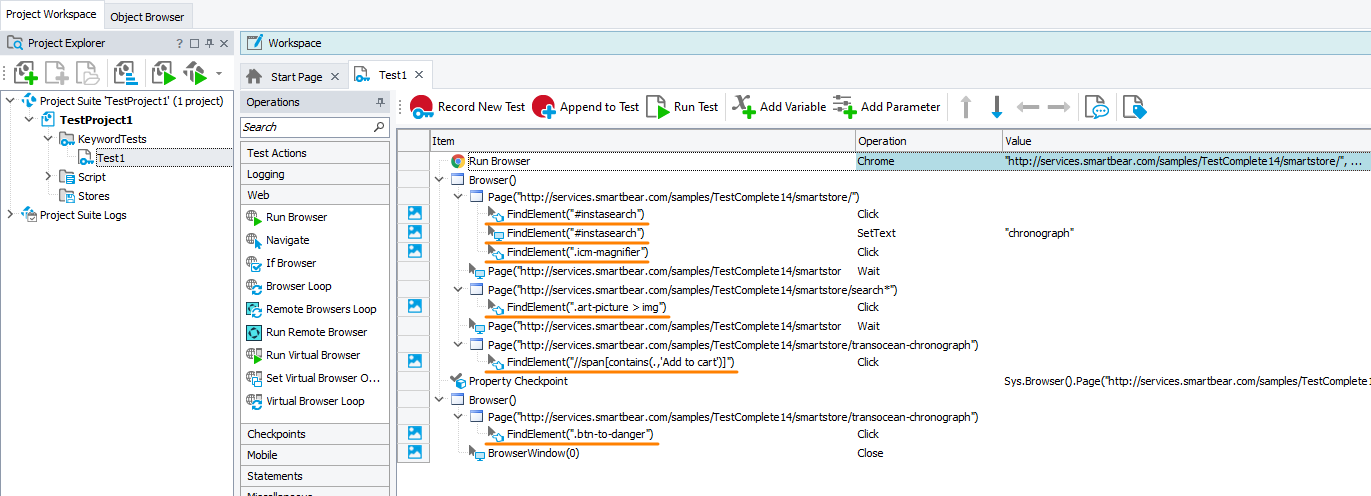This screenshot has height=496, width=1371.
Task: Switch to the Object Browser tab
Action: click(147, 17)
